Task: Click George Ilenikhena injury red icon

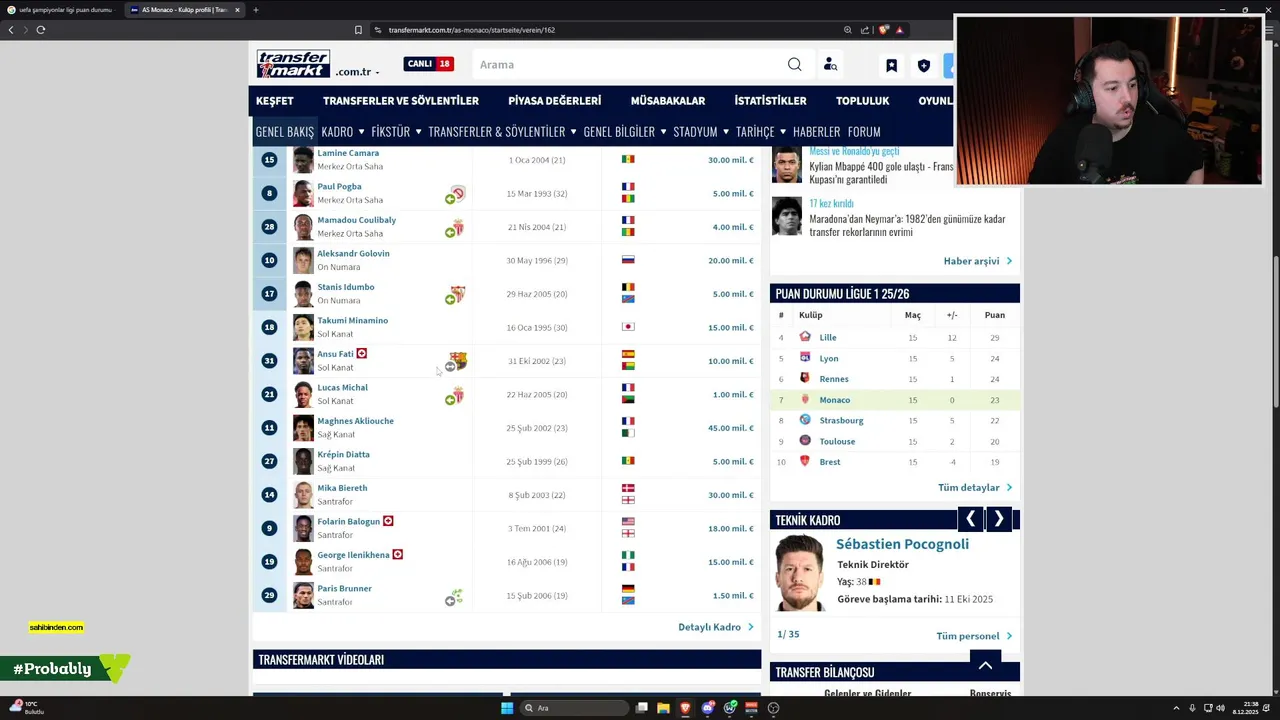Action: [397, 554]
